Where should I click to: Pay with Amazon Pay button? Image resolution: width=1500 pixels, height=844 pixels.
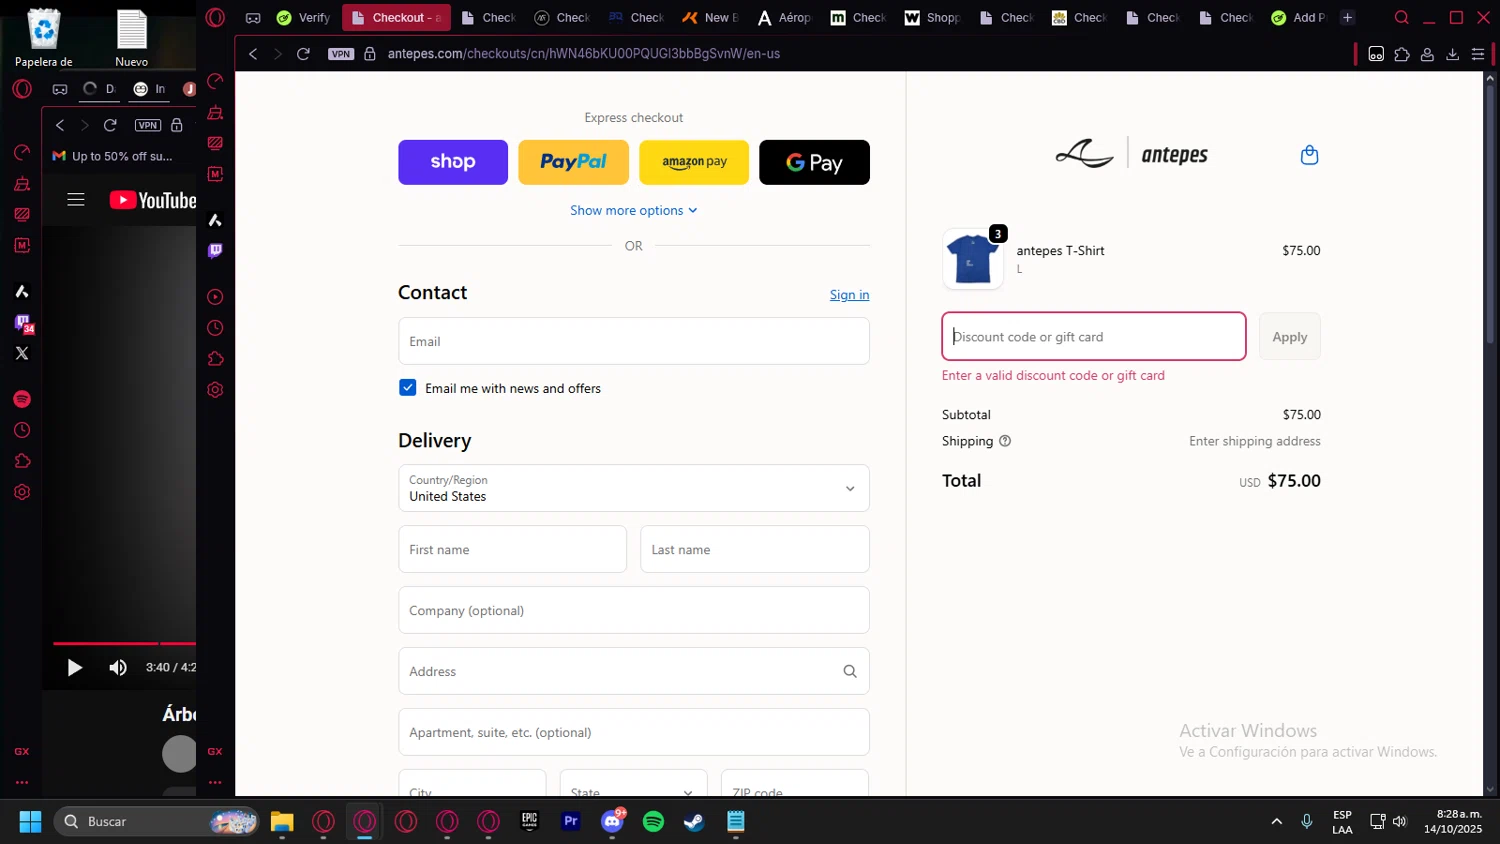click(x=694, y=162)
